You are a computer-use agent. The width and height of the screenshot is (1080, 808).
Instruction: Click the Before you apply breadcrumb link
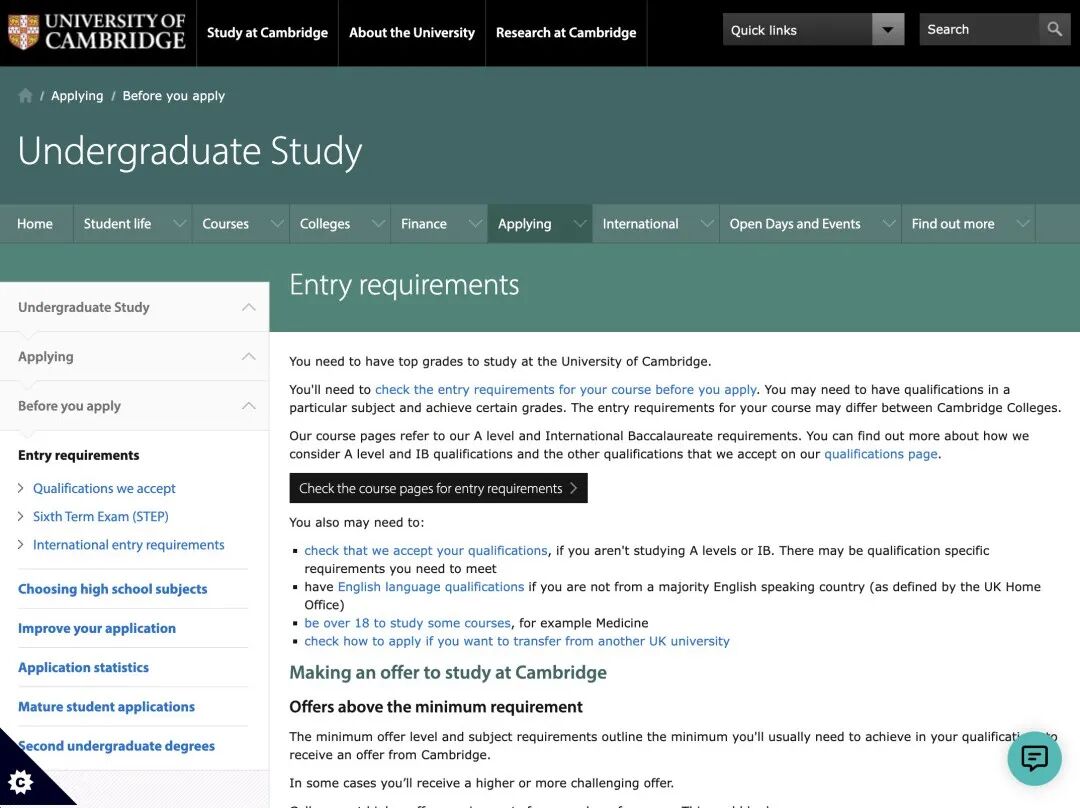[x=174, y=96]
